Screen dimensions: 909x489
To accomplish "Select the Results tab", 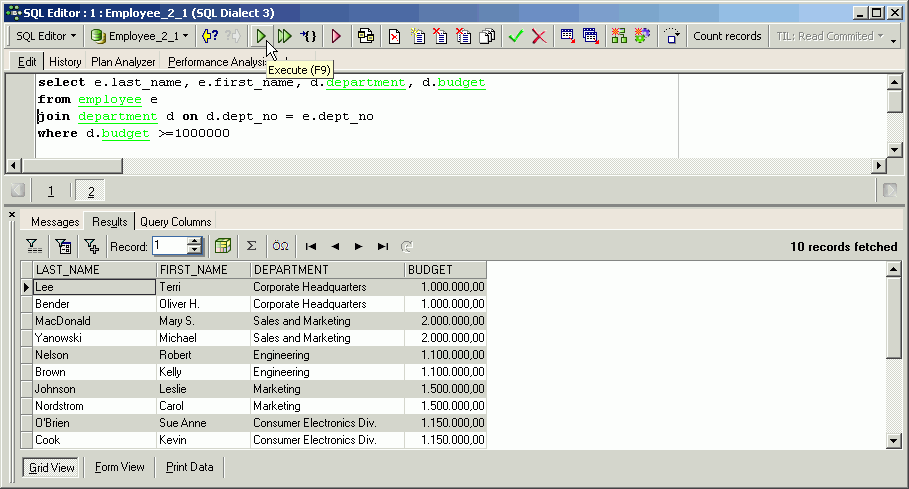I will pos(110,222).
